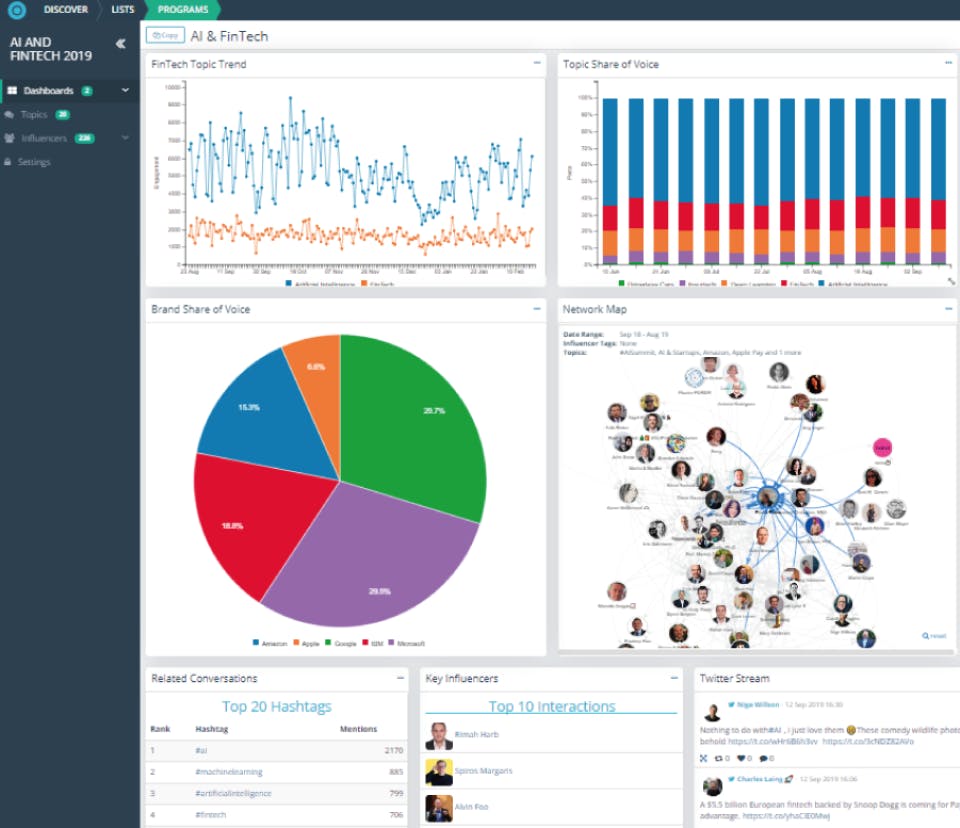
Task: Toggle Amazon legend entry in Brand pie chart
Action: pos(270,643)
